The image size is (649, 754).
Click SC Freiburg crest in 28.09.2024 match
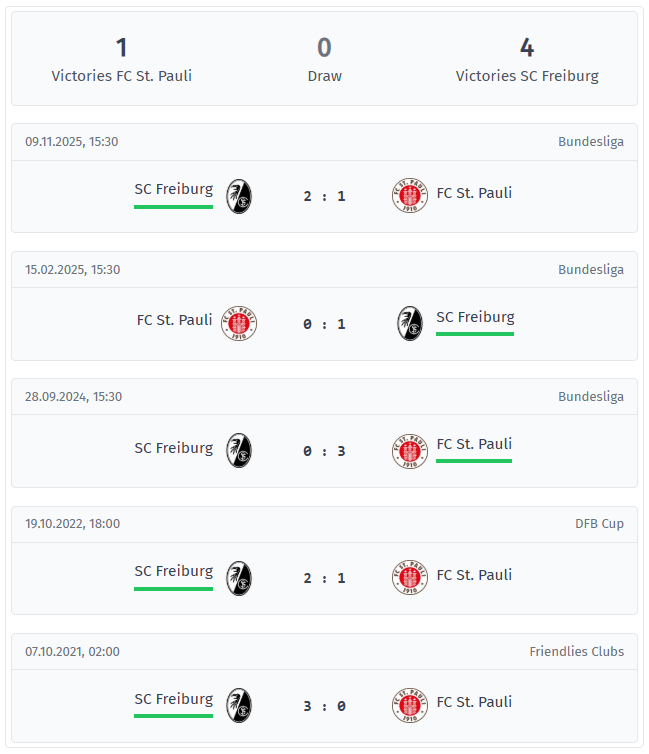(x=238, y=450)
